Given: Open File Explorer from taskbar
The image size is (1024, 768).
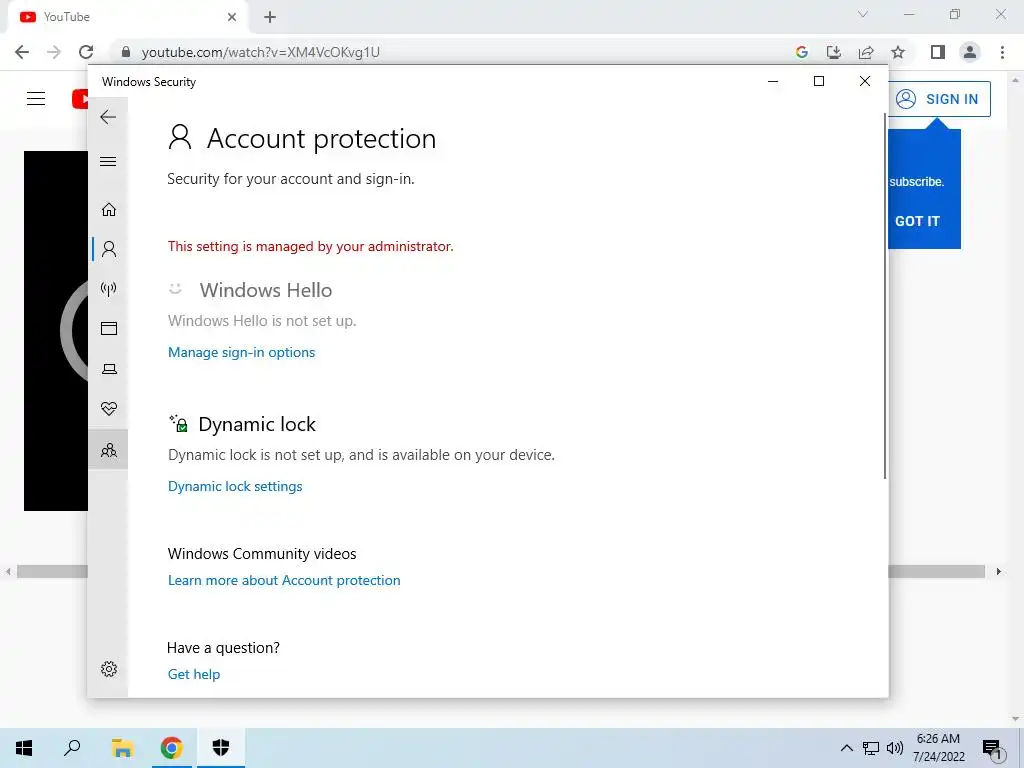Looking at the screenshot, I should click(122, 748).
